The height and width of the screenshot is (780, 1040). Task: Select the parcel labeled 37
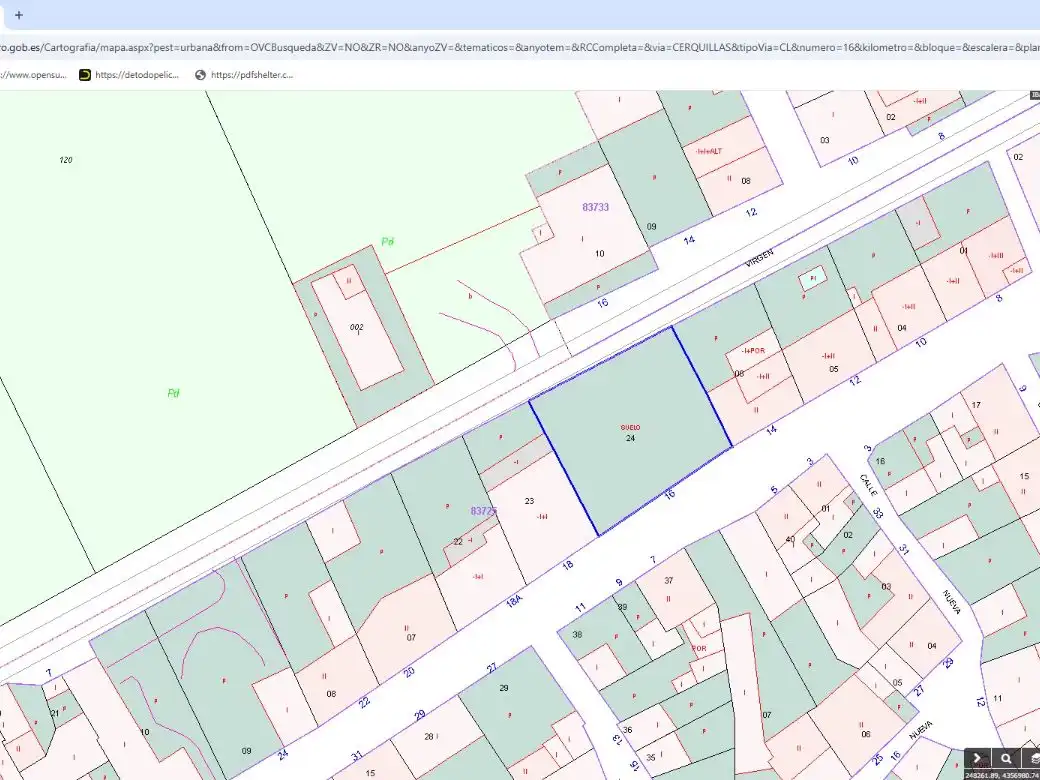[669, 580]
